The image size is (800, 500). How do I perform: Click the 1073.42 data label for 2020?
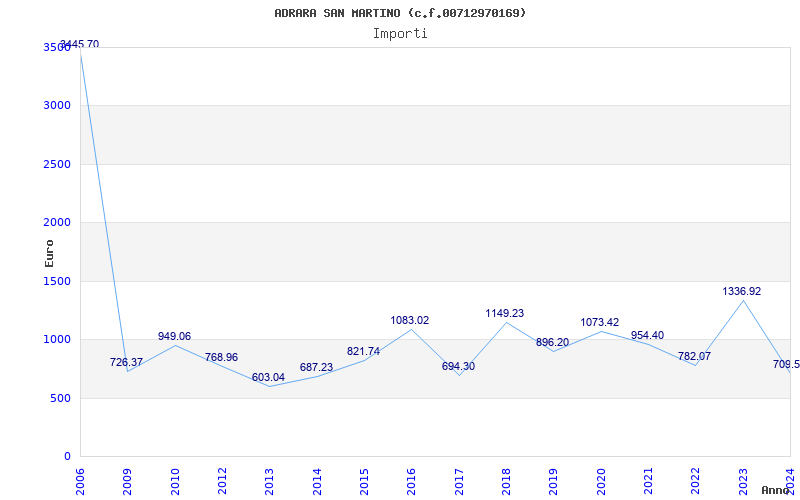point(599,322)
